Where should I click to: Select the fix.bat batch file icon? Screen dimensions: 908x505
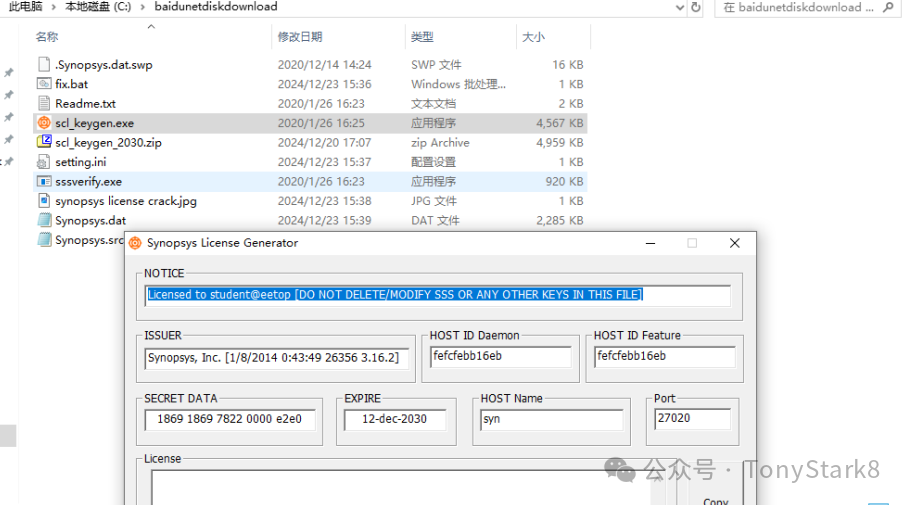[44, 84]
